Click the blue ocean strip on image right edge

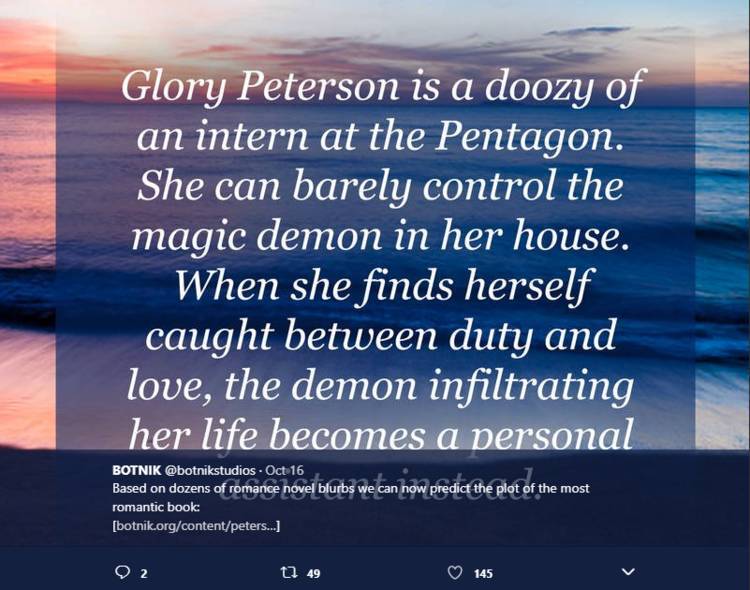[722, 144]
